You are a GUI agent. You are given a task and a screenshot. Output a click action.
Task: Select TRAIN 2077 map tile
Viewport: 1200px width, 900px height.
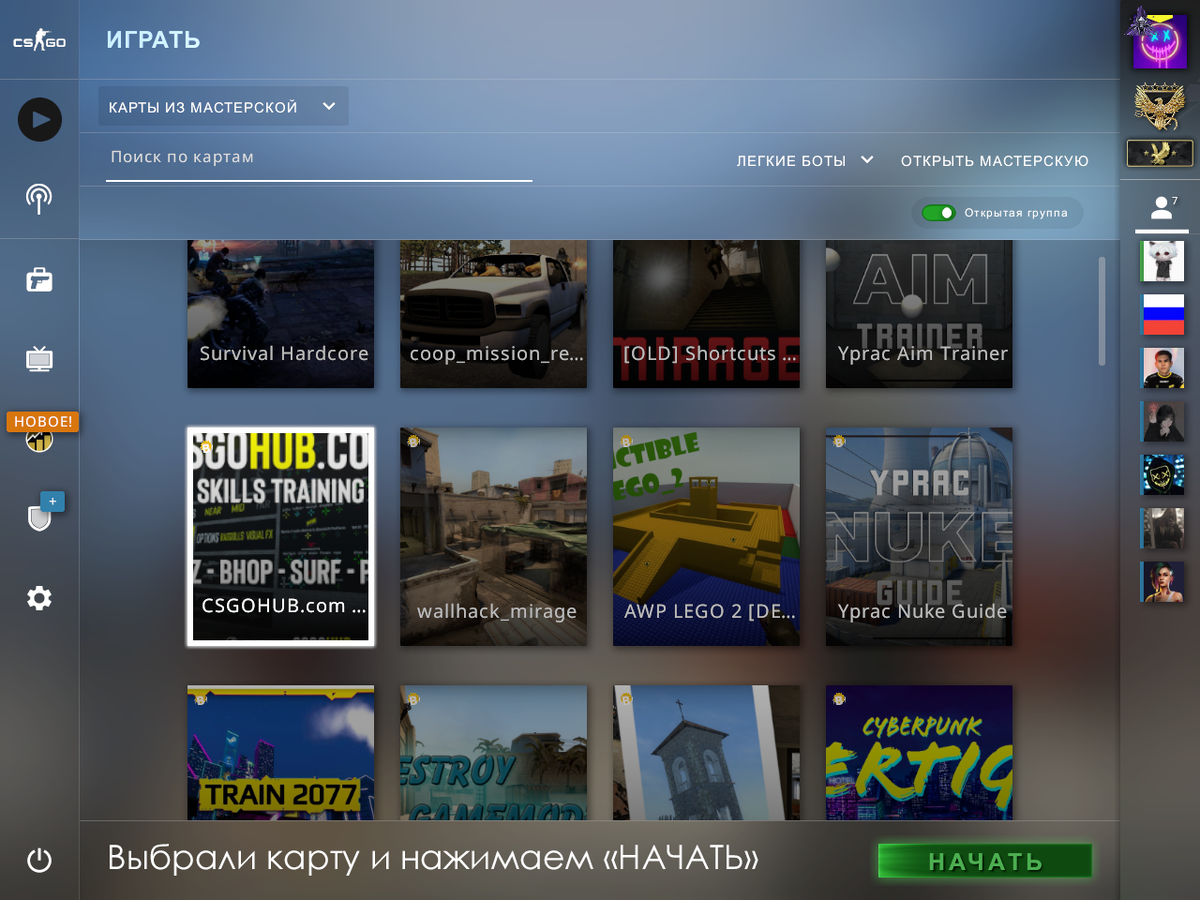[281, 753]
